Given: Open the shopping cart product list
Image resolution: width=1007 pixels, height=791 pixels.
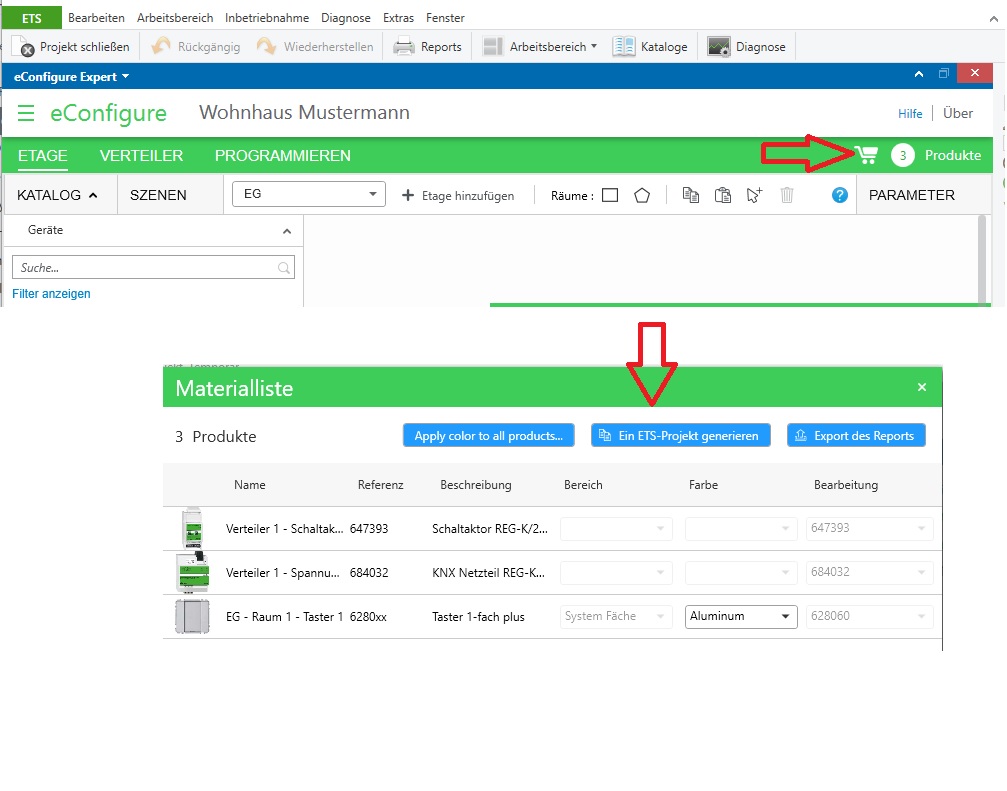Looking at the screenshot, I should 866,155.
